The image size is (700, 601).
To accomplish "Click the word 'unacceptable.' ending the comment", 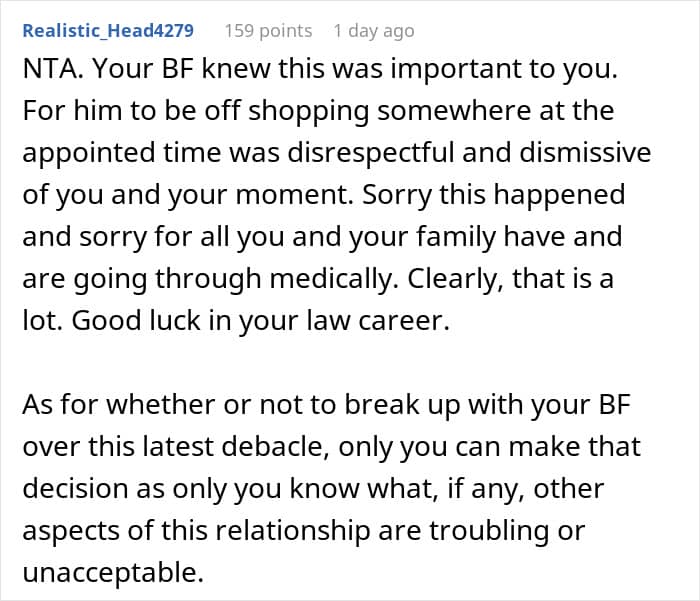I will (113, 572).
